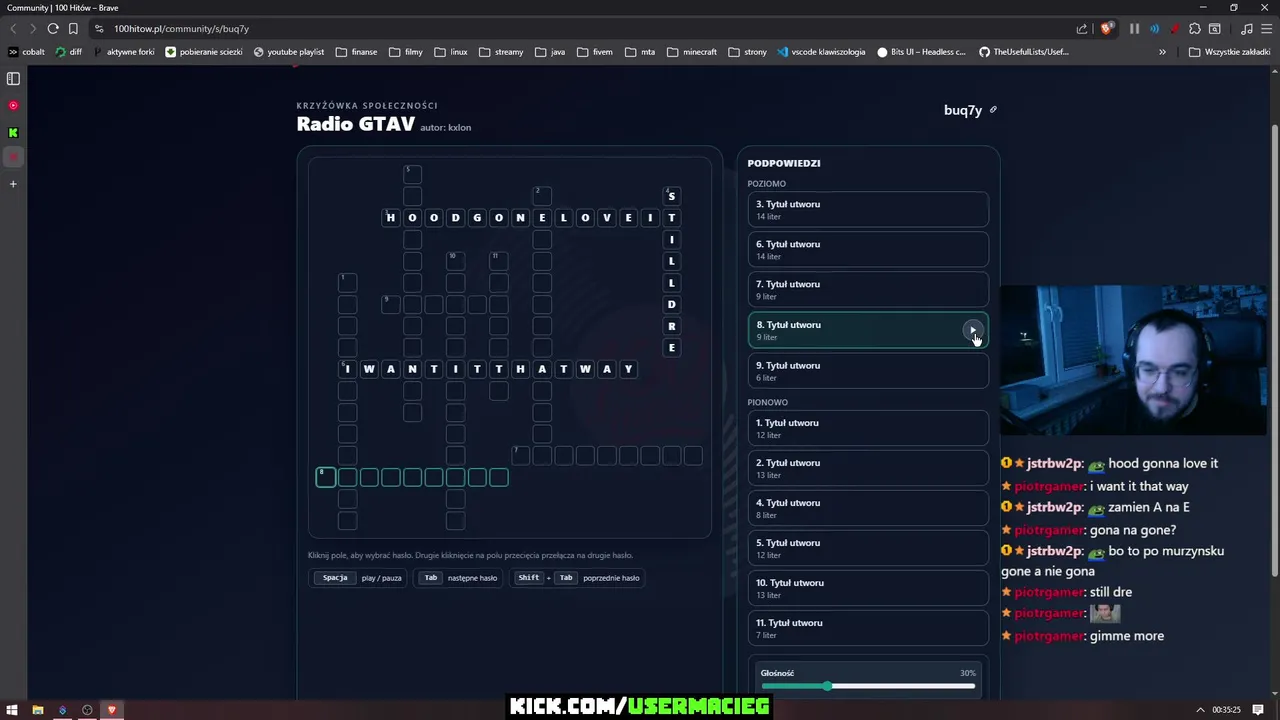
Task: Open the minecraft bookmarks folder
Action: click(x=692, y=52)
